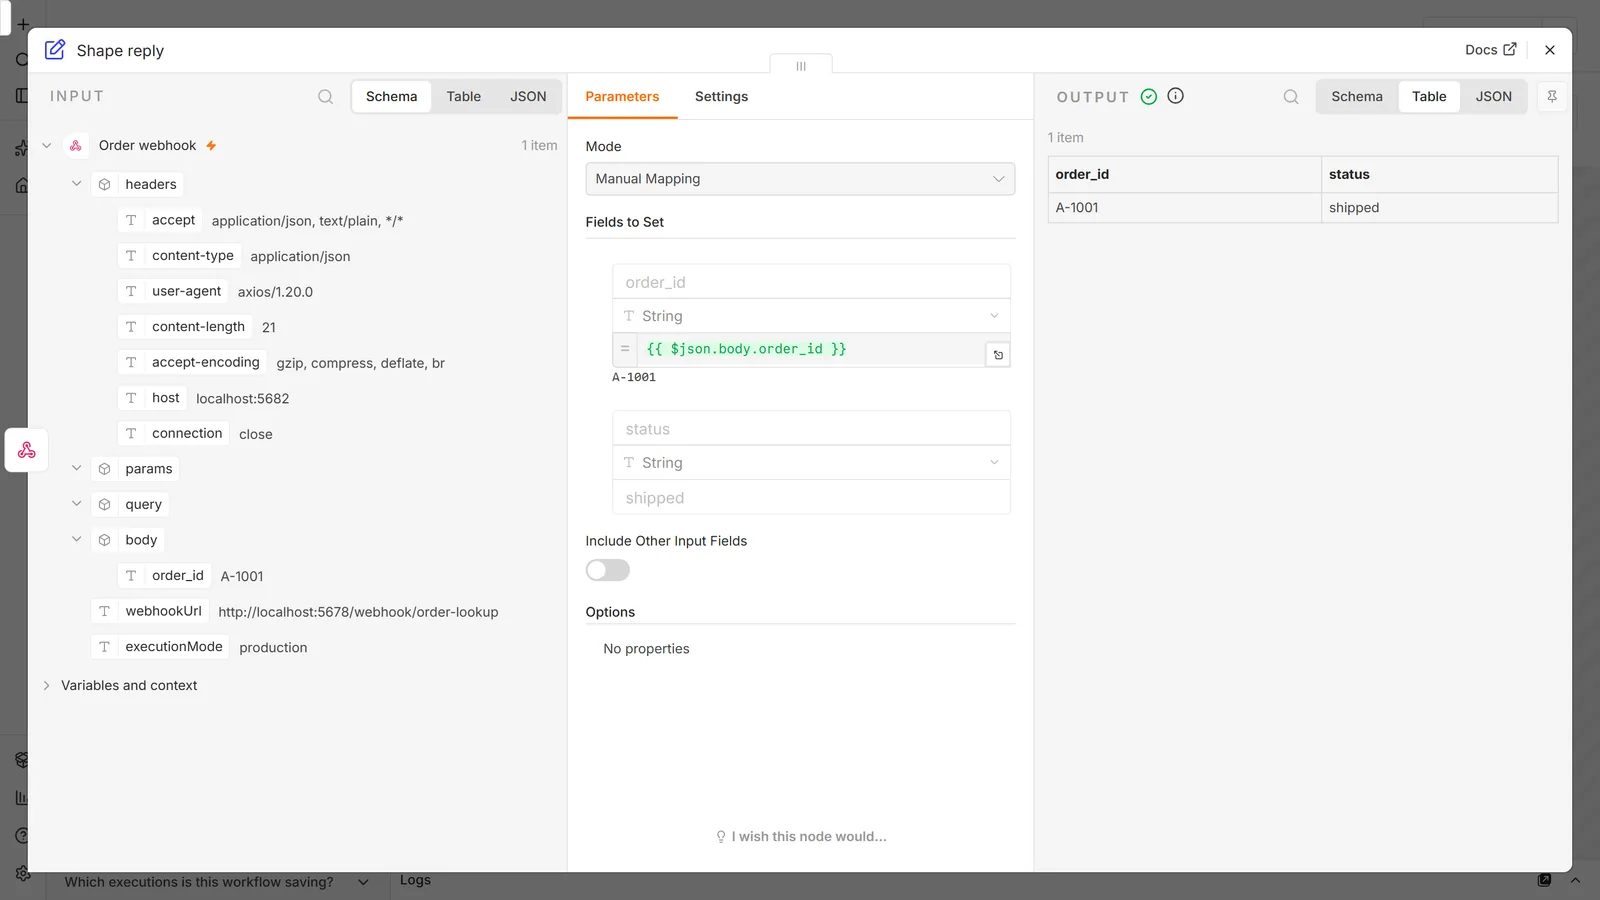Switch to the Settings tab

pyautogui.click(x=721, y=97)
